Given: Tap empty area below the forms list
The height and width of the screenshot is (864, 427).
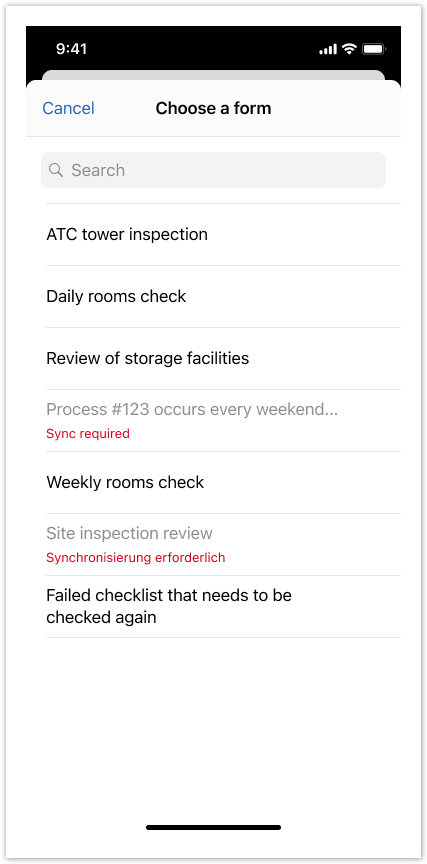Looking at the screenshot, I should coord(213,727).
